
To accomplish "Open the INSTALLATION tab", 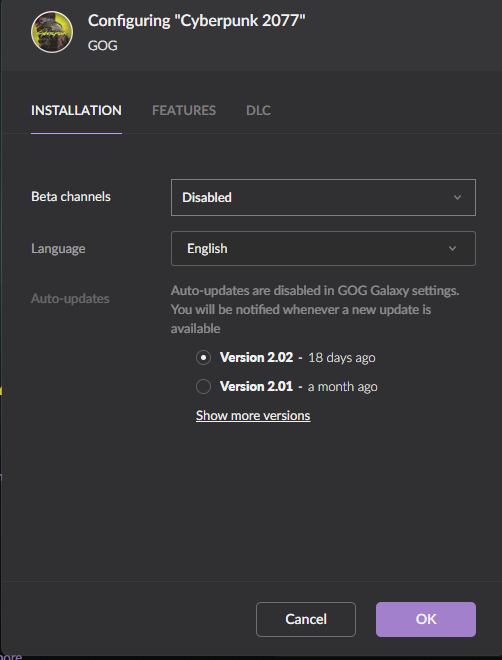I will [76, 110].
